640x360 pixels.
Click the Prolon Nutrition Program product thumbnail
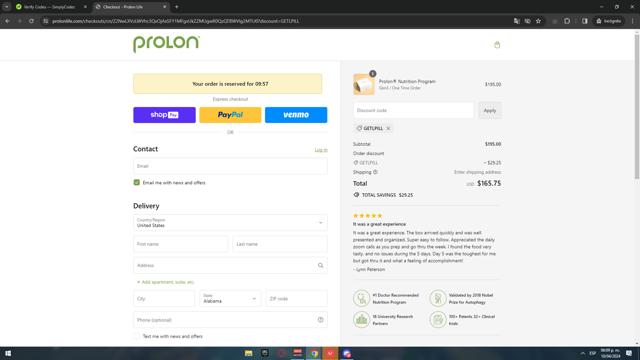pyautogui.click(x=364, y=84)
